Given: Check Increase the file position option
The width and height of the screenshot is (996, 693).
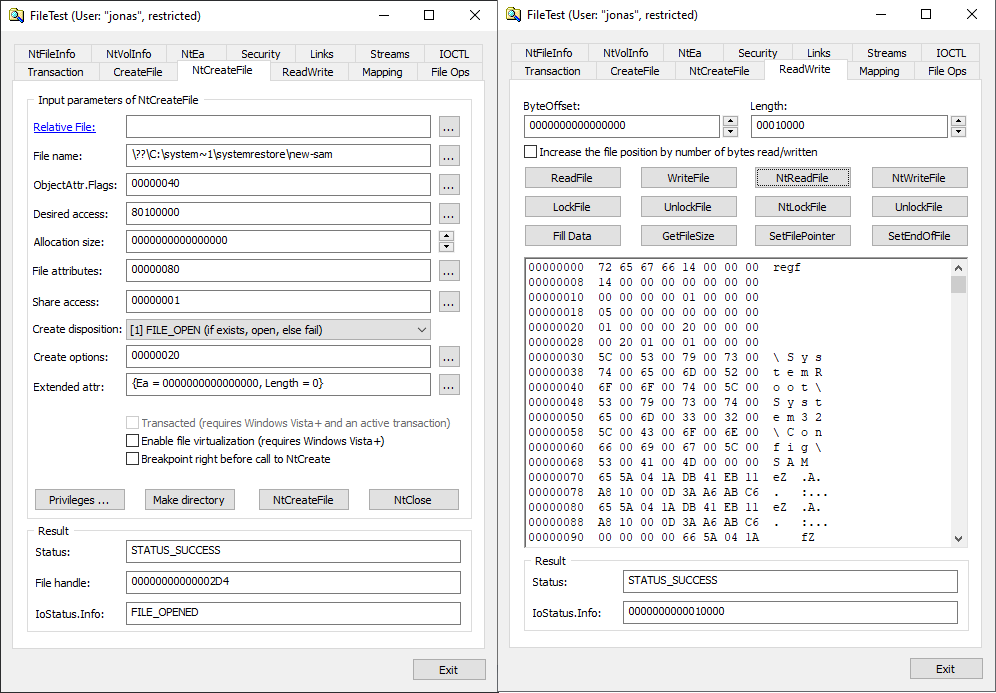Looking at the screenshot, I should [x=530, y=152].
